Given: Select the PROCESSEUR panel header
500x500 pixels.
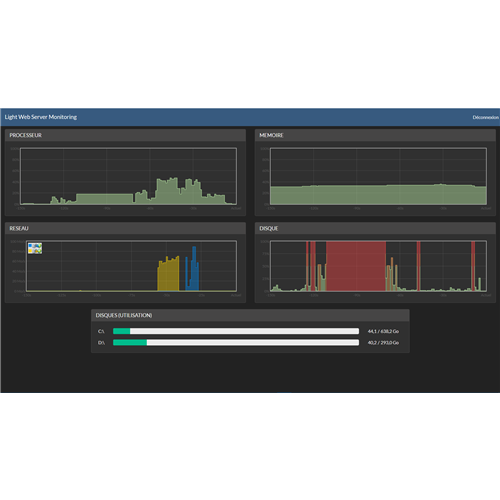Looking at the screenshot, I should coord(125,135).
